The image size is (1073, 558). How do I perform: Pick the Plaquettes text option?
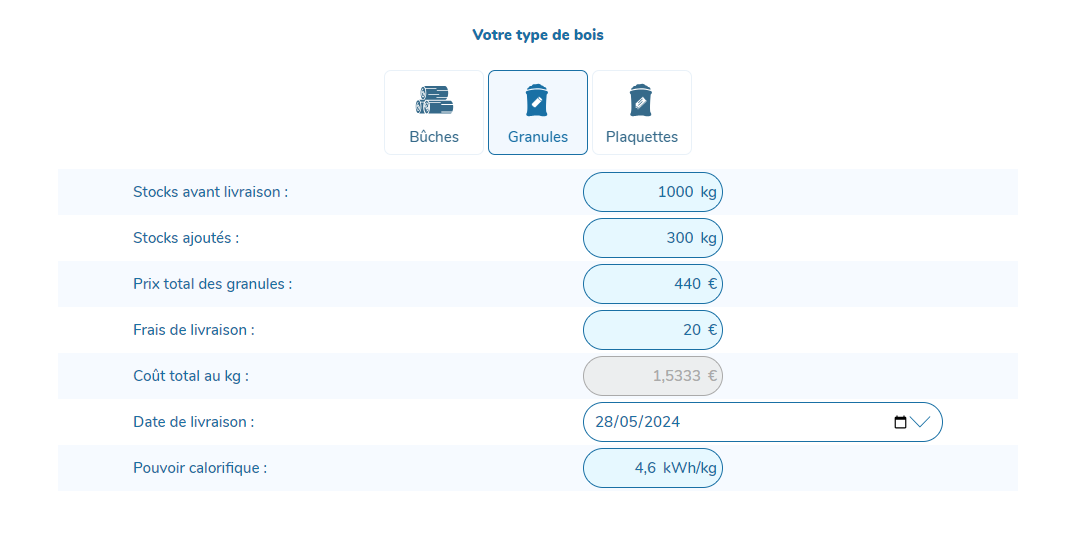coord(642,137)
